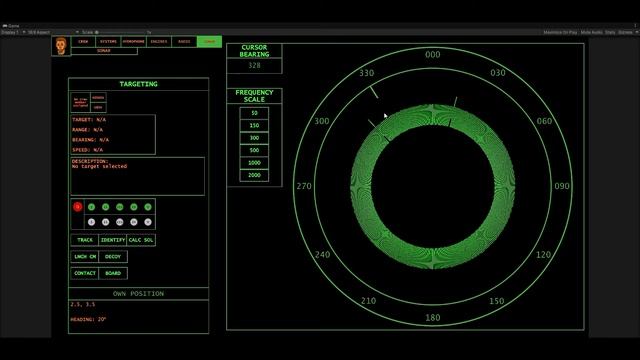640x360 pixels.
Task: Open the Display 1 dropdown
Action: (x=13, y=32)
